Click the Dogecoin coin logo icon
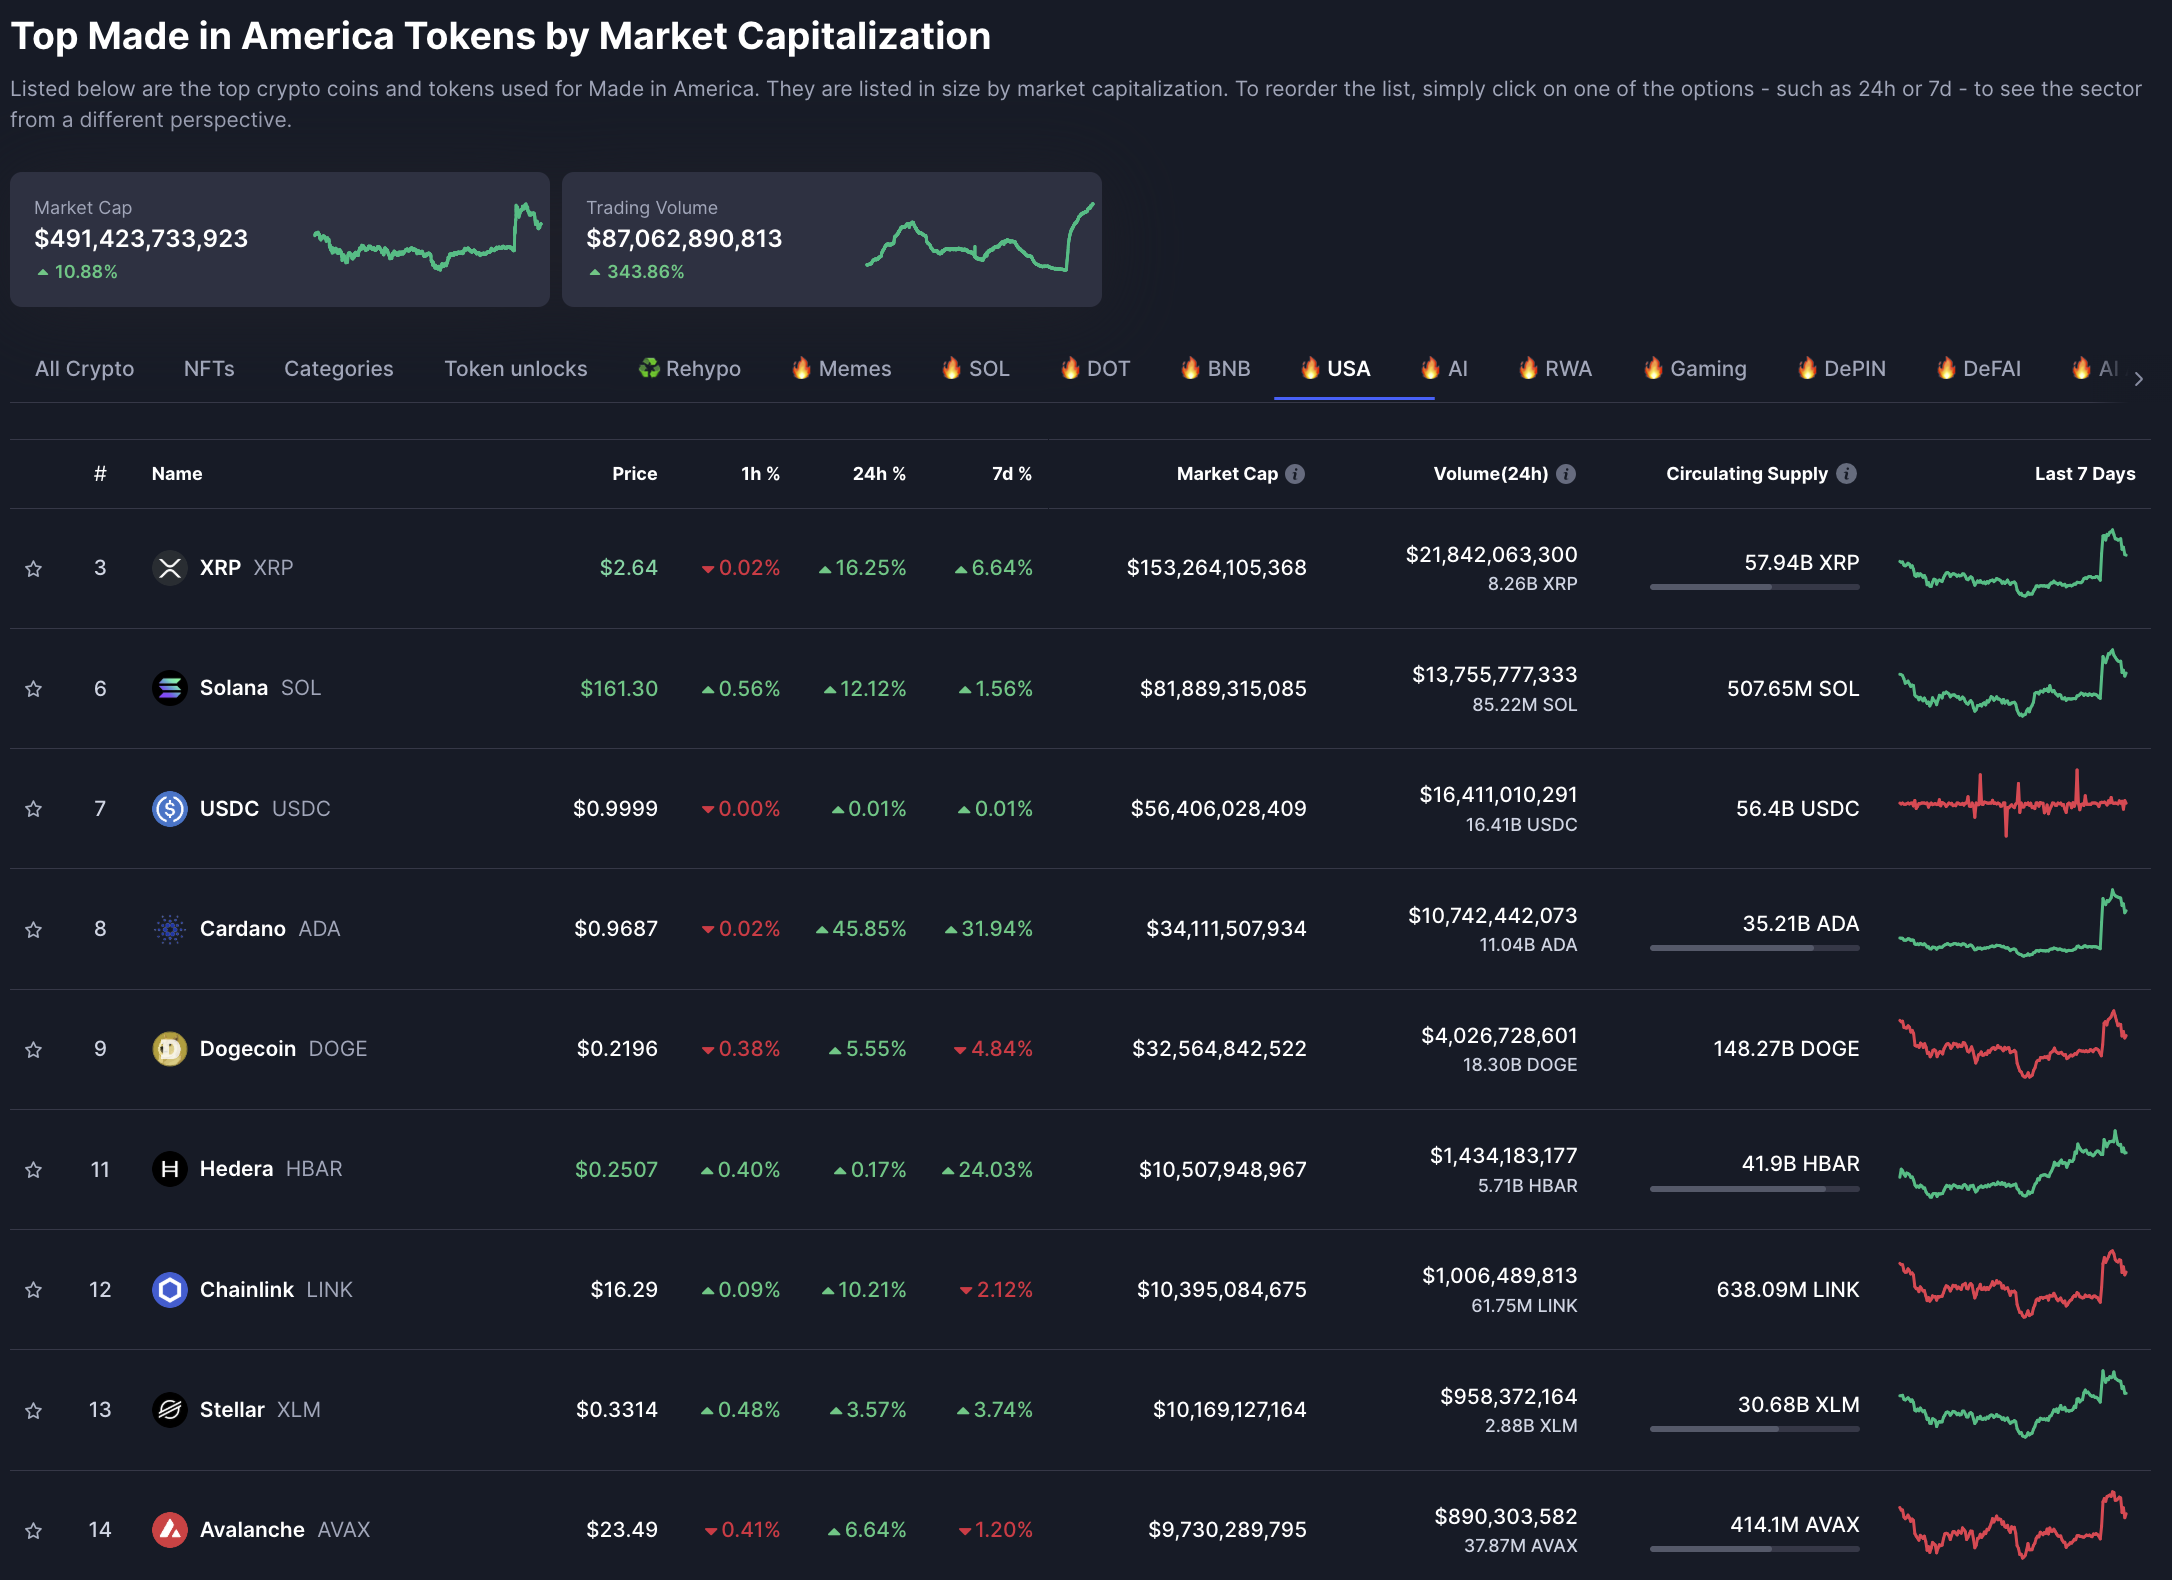 pyautogui.click(x=170, y=1049)
